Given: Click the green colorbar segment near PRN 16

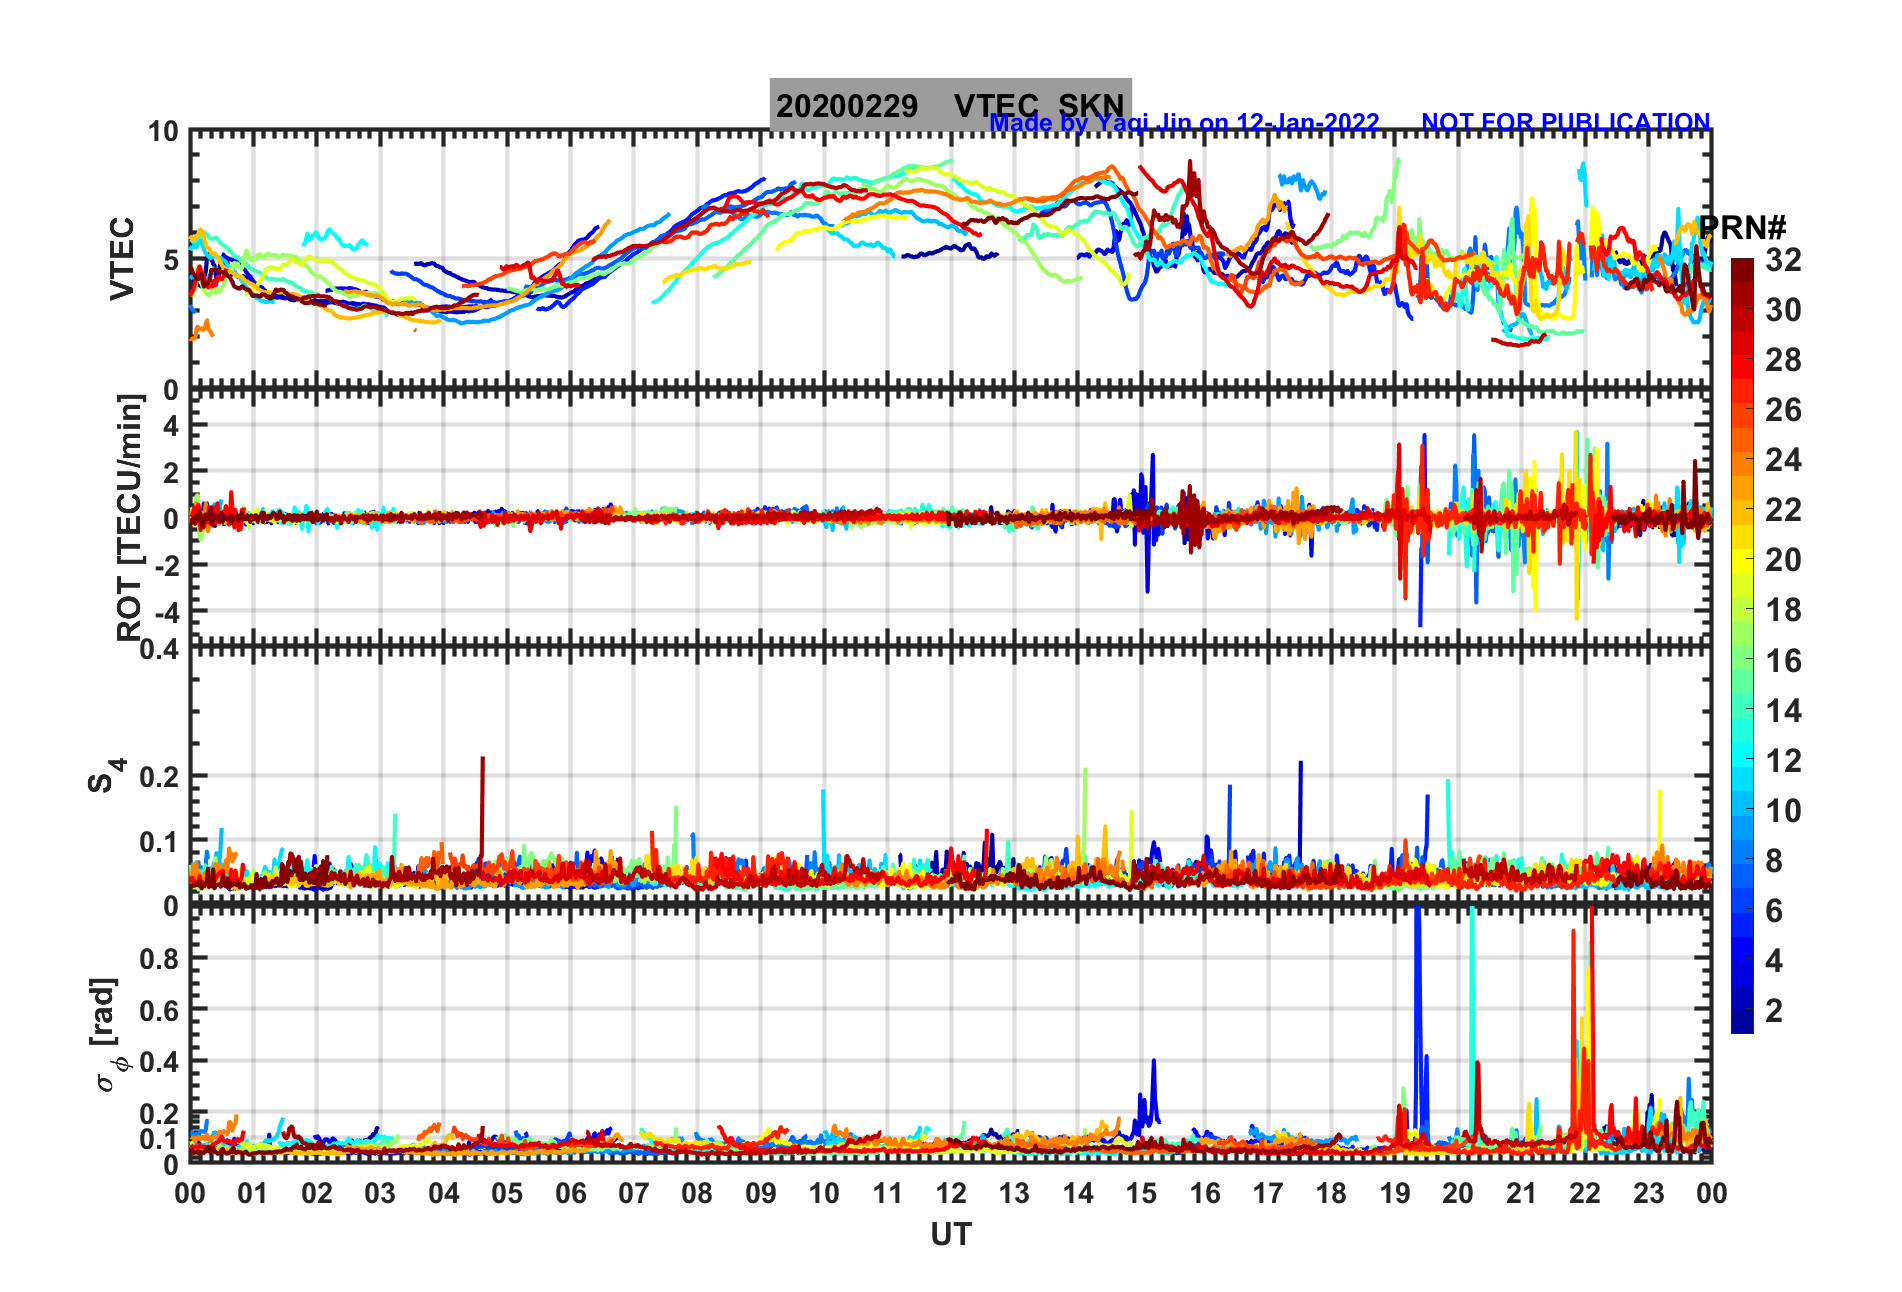Looking at the screenshot, I should 1743,660.
